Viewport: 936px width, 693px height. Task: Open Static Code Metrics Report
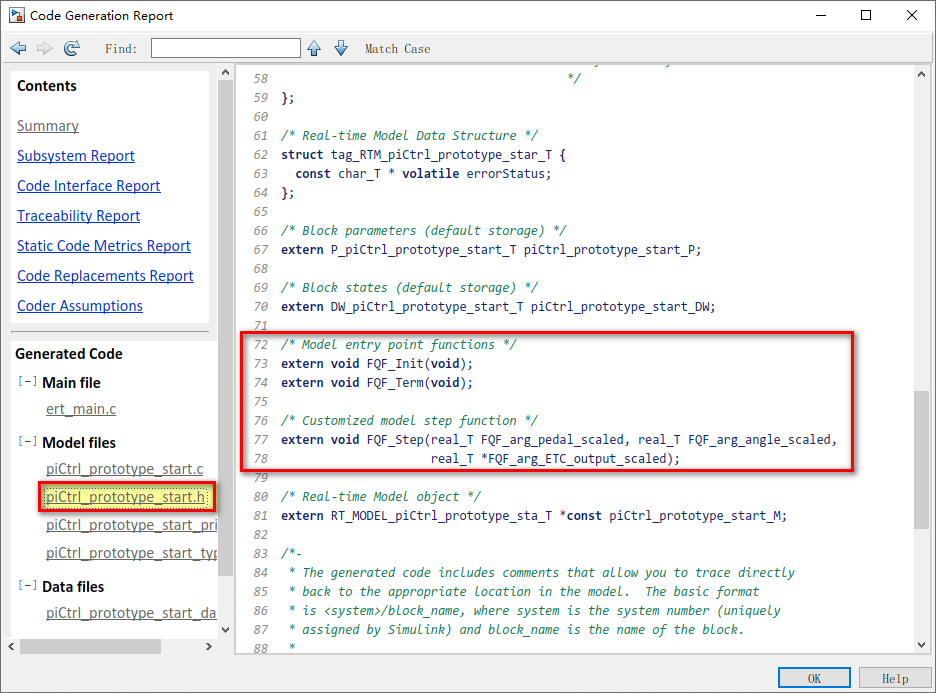coord(104,245)
